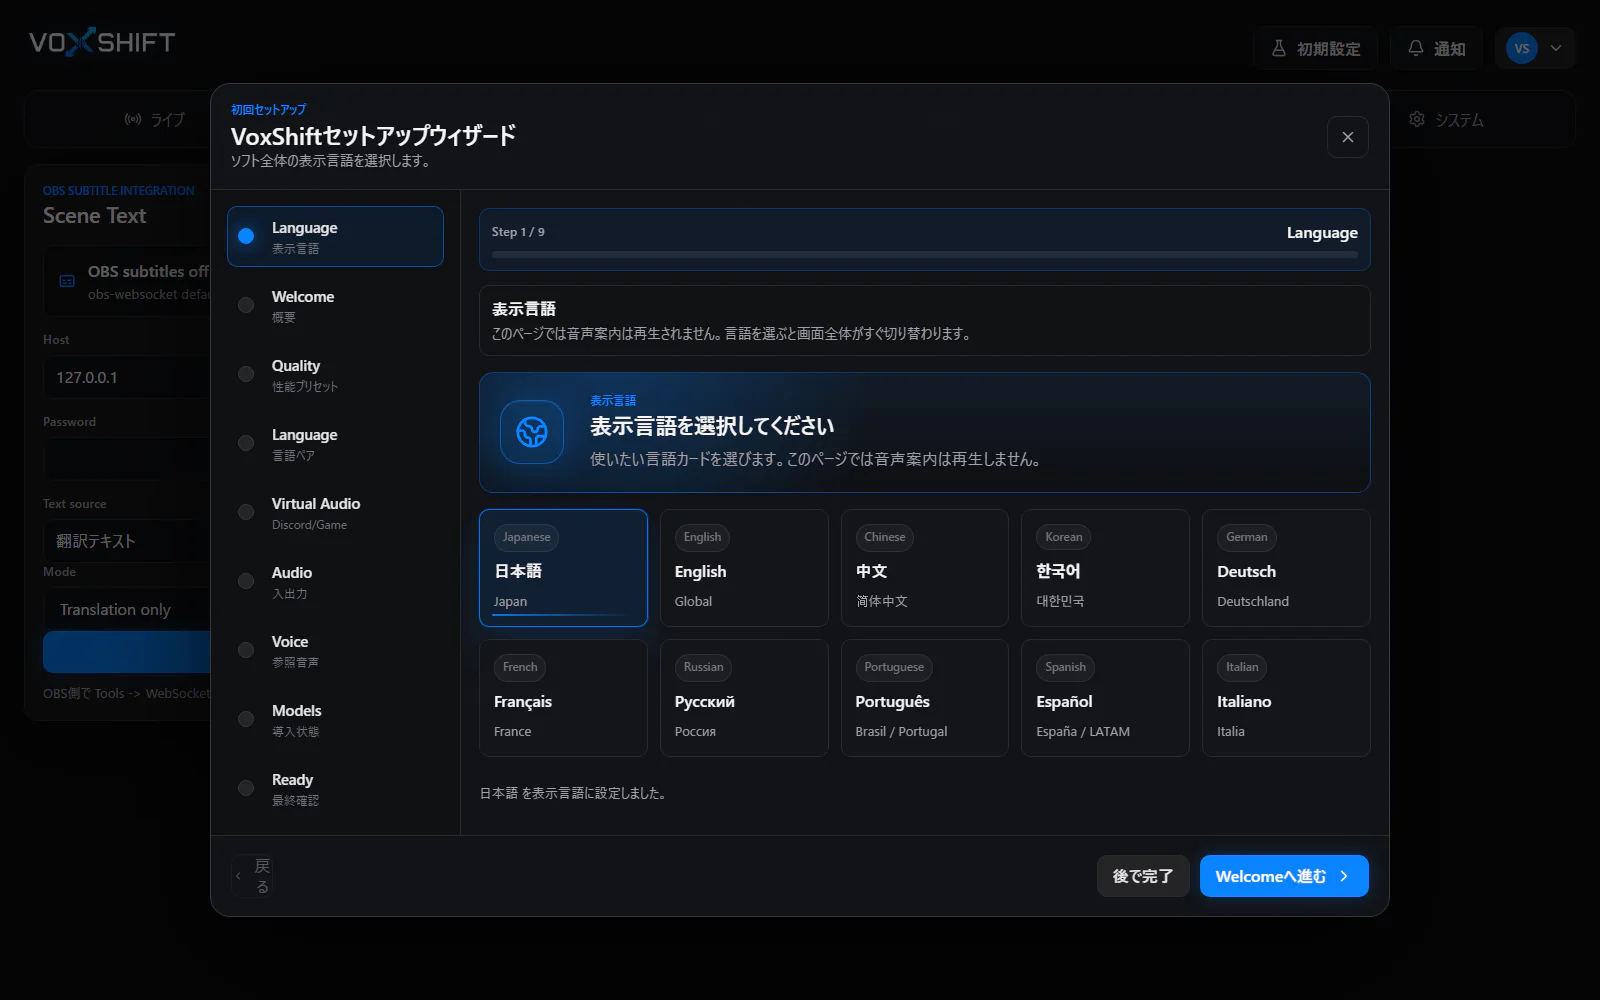This screenshot has height=1000, width=1600.
Task: Click the flask icon beside 初期設定
Action: 1279,48
